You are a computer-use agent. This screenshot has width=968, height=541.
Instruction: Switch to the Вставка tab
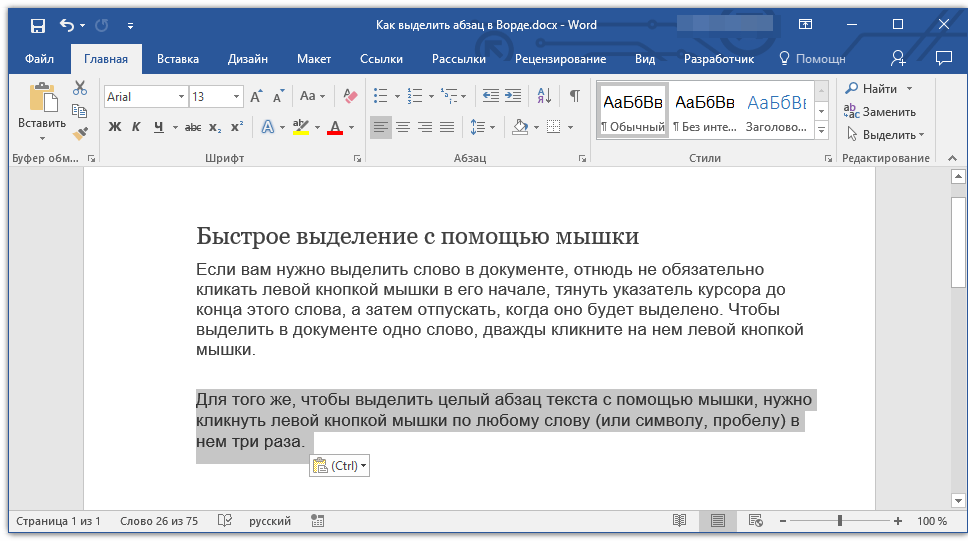[x=178, y=59]
